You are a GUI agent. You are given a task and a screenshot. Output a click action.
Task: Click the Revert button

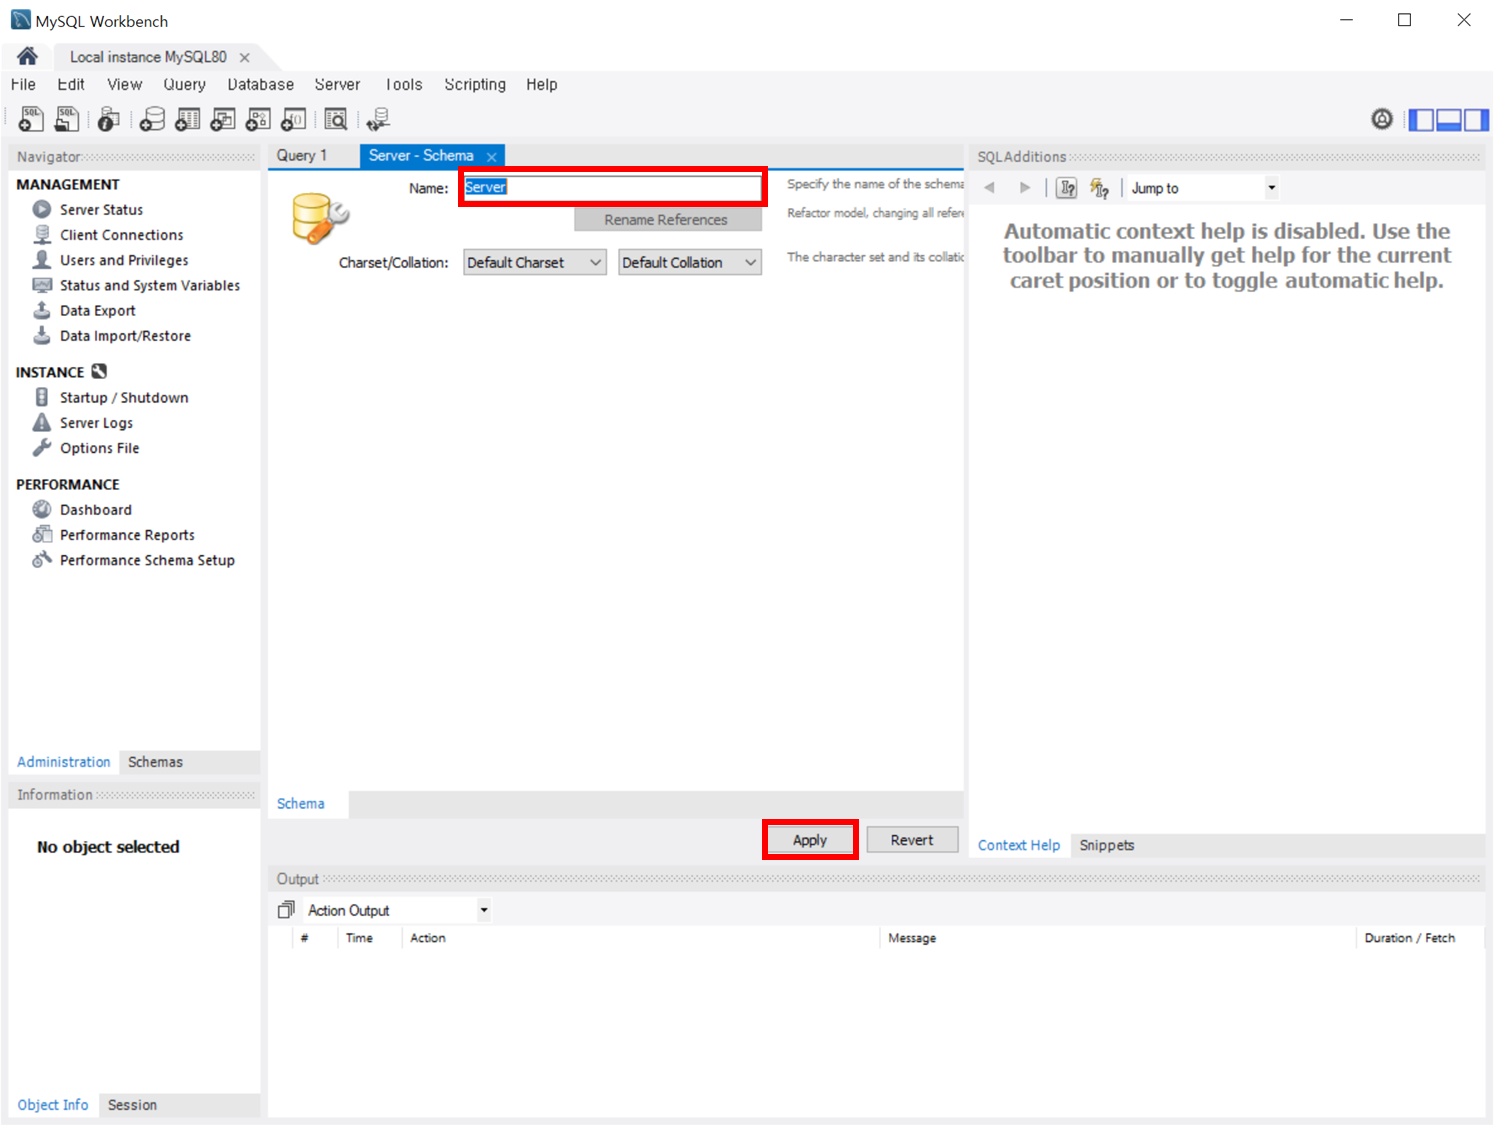(x=912, y=840)
